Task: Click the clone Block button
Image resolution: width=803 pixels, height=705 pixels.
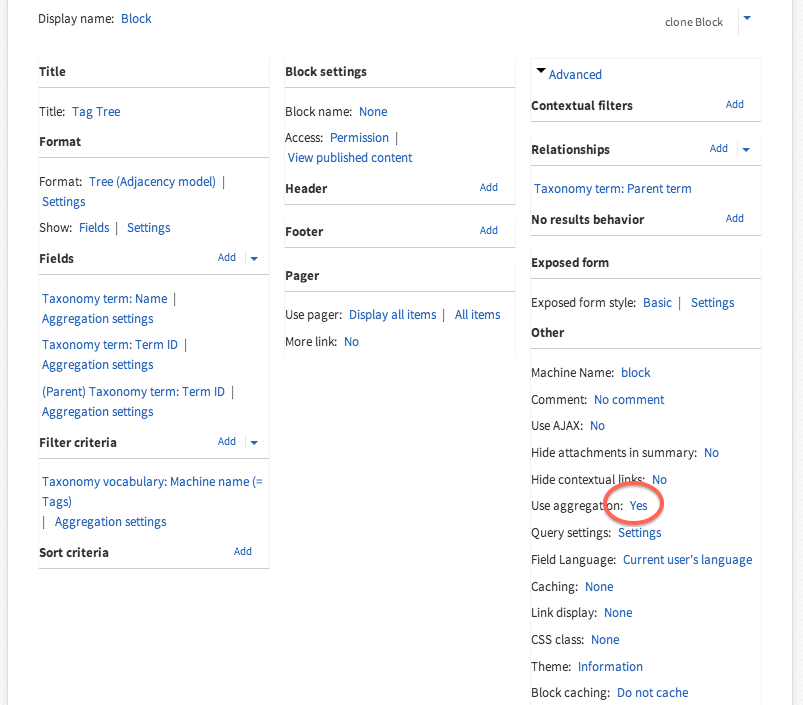Action: coord(693,22)
